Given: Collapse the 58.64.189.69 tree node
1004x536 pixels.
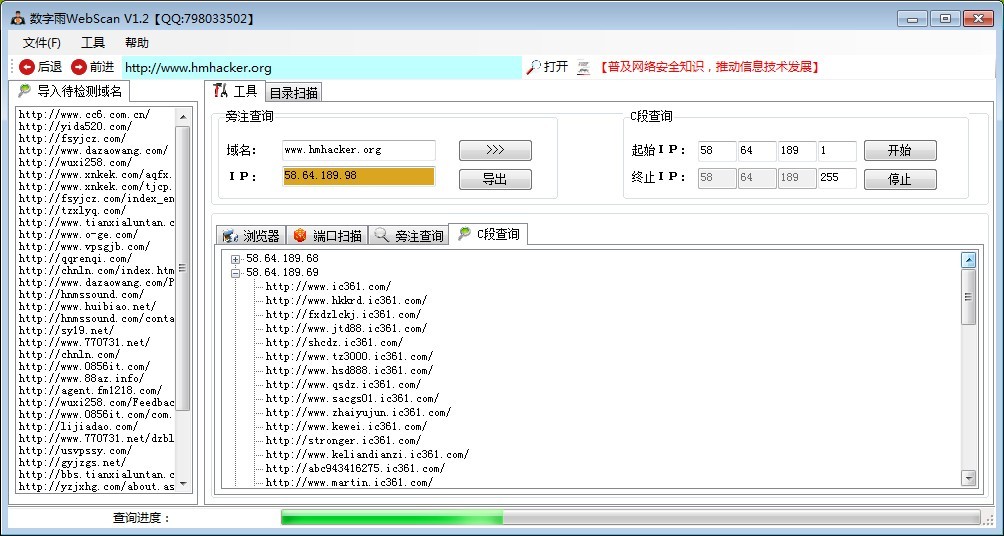Looking at the screenshot, I should [236, 273].
